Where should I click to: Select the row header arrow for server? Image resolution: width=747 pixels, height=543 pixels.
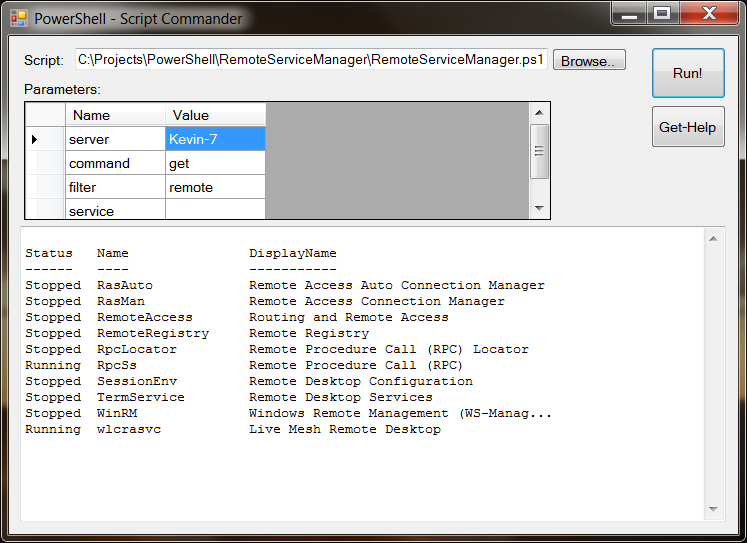[x=45, y=139]
